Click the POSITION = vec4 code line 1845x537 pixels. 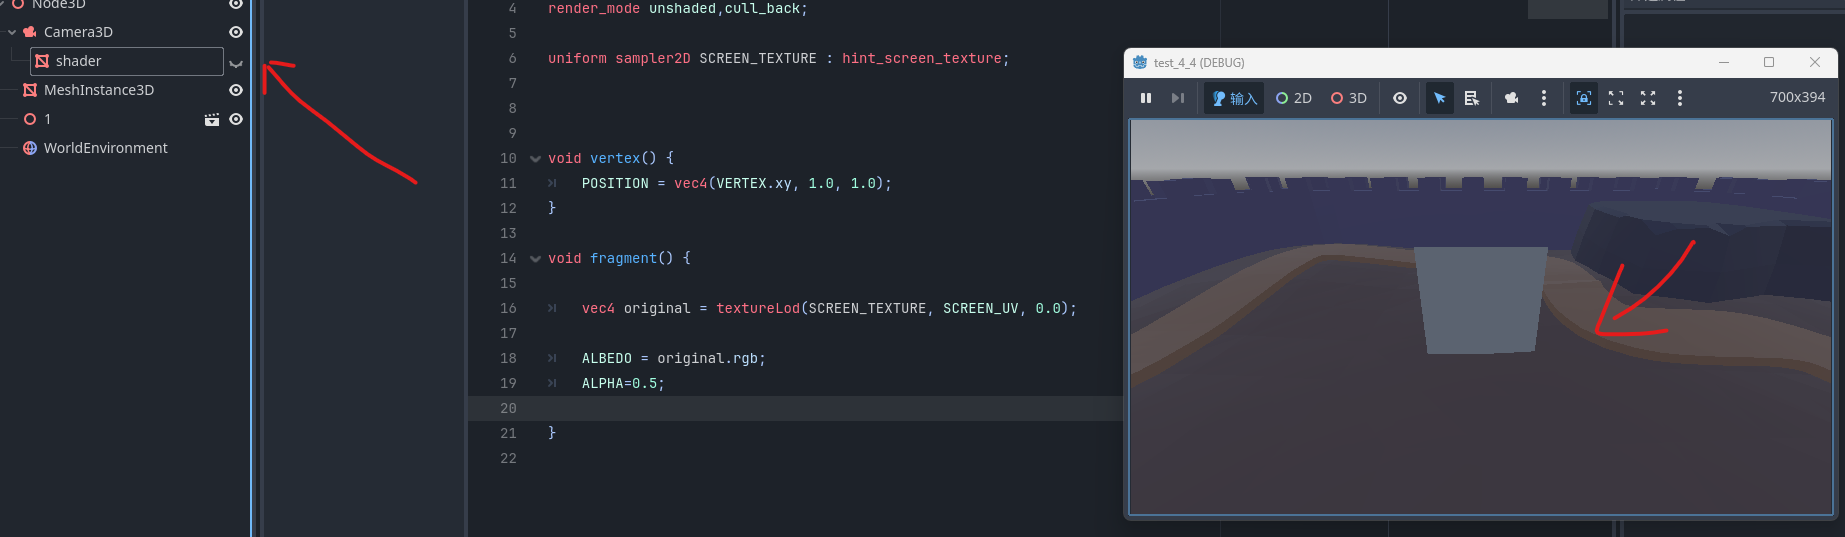[x=736, y=183]
